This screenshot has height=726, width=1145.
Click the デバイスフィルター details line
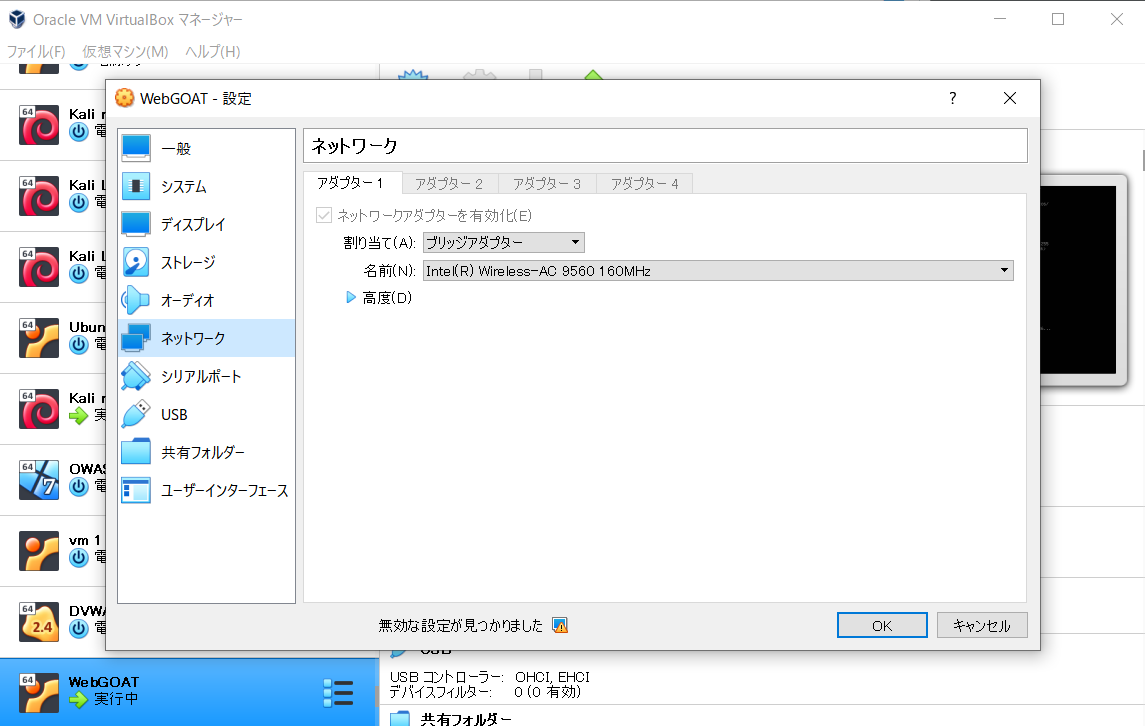485,692
